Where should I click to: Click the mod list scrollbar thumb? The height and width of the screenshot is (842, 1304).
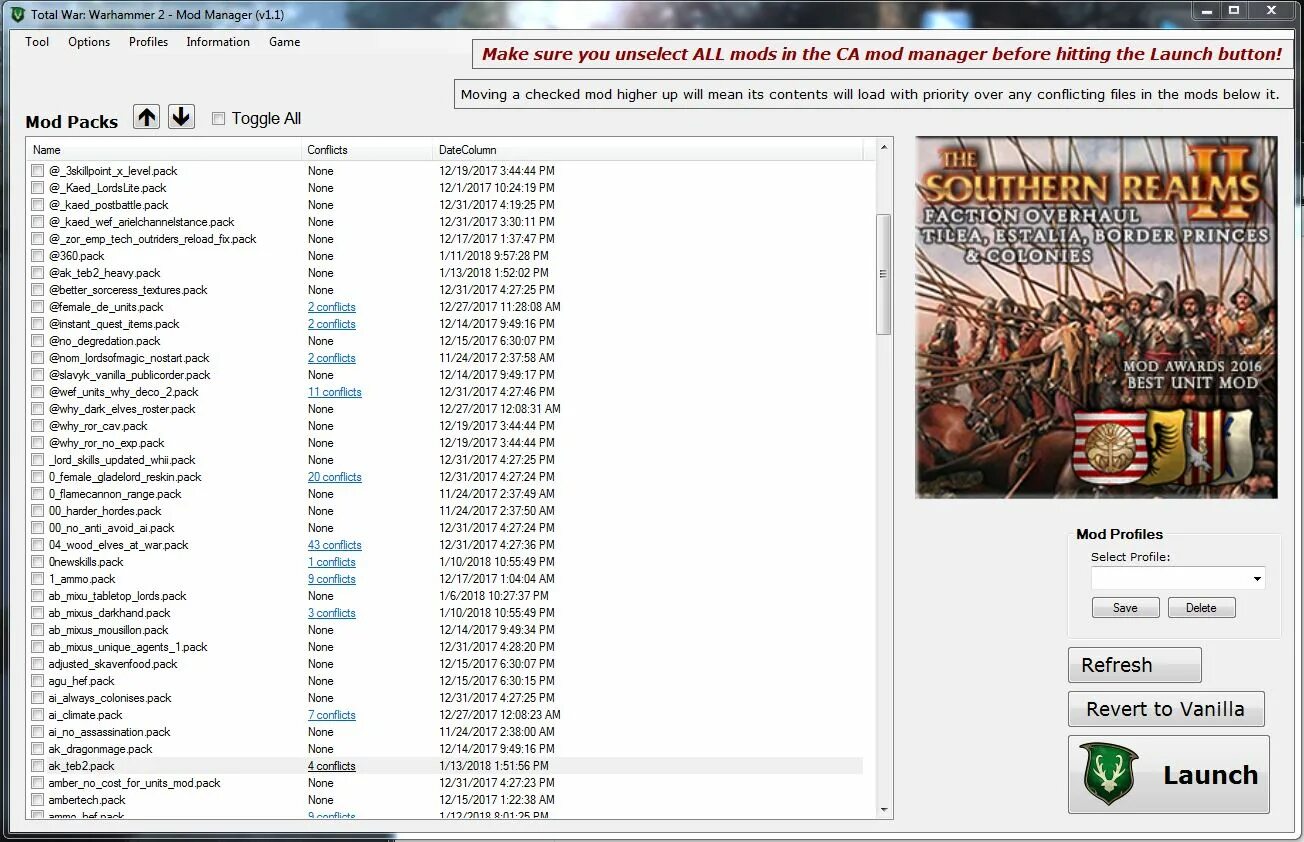(884, 274)
